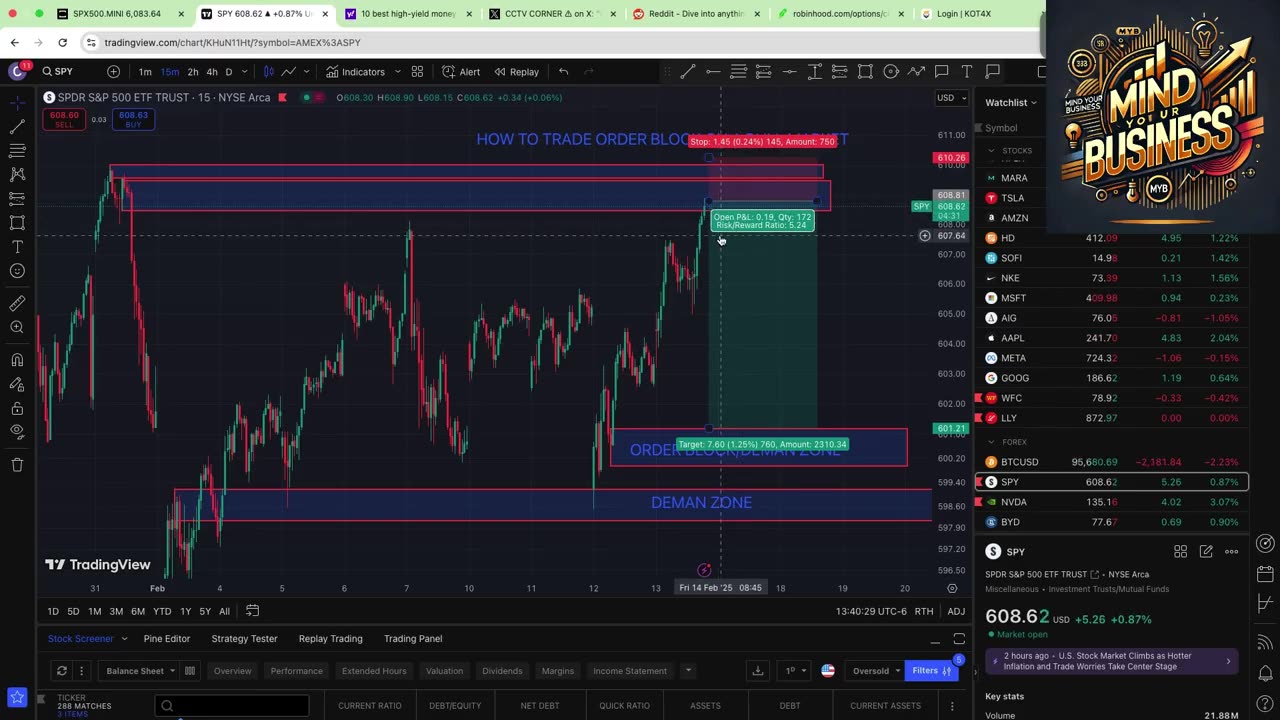Select the rectangle shape tool in top toolbar
Viewport: 1280px width, 720px height.
tap(865, 72)
